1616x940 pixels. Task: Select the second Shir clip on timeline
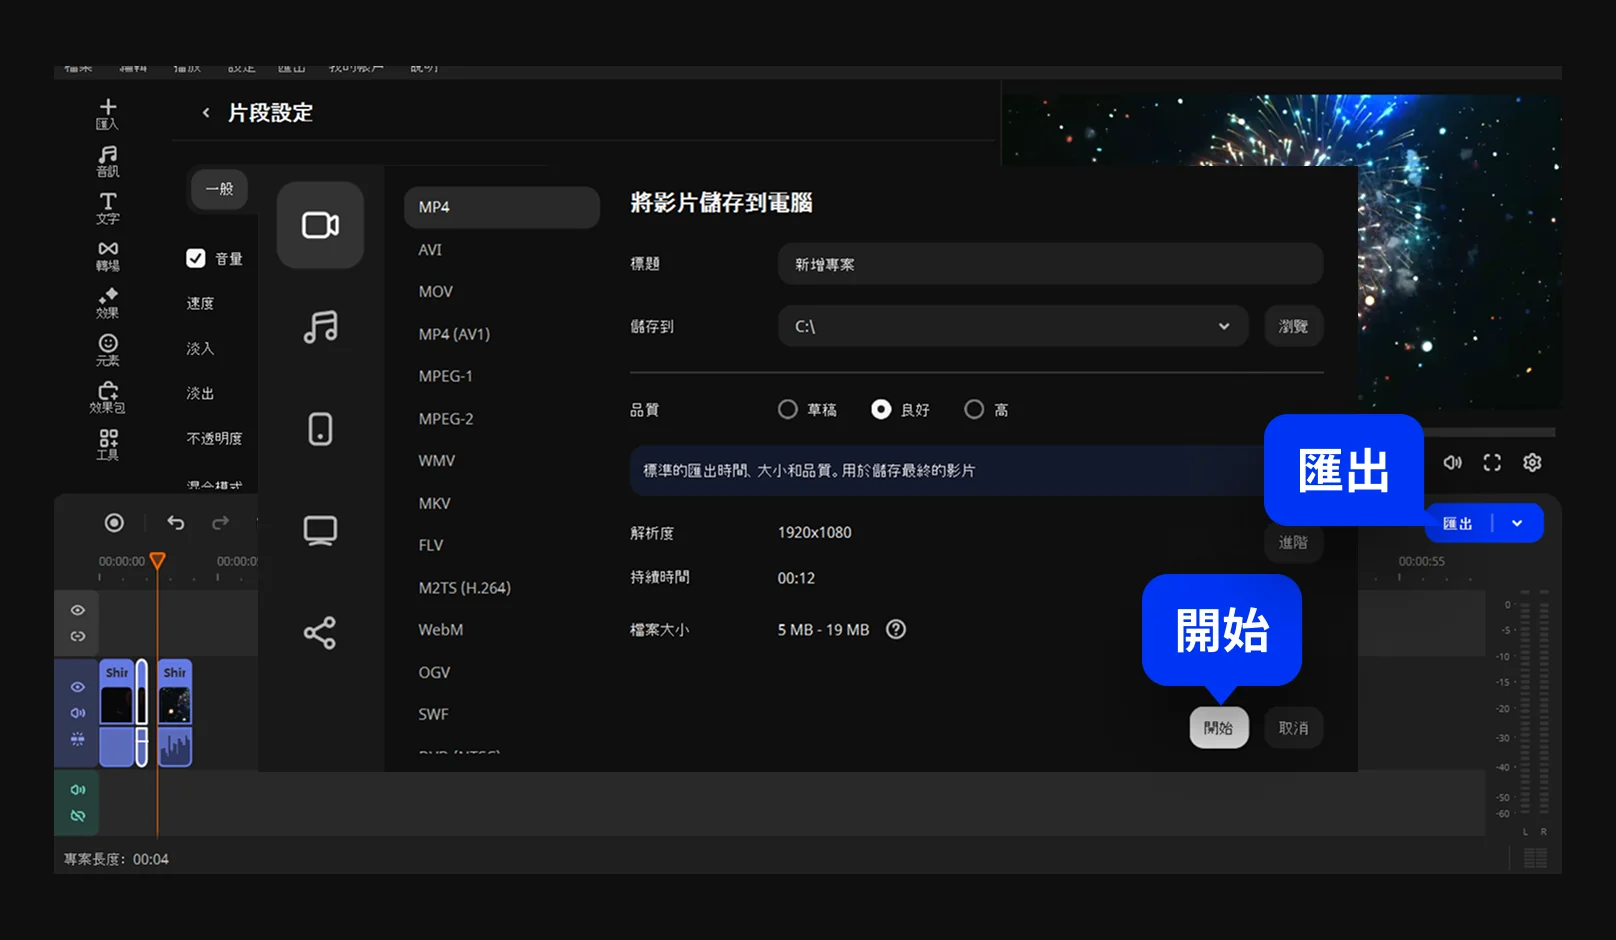[175, 713]
